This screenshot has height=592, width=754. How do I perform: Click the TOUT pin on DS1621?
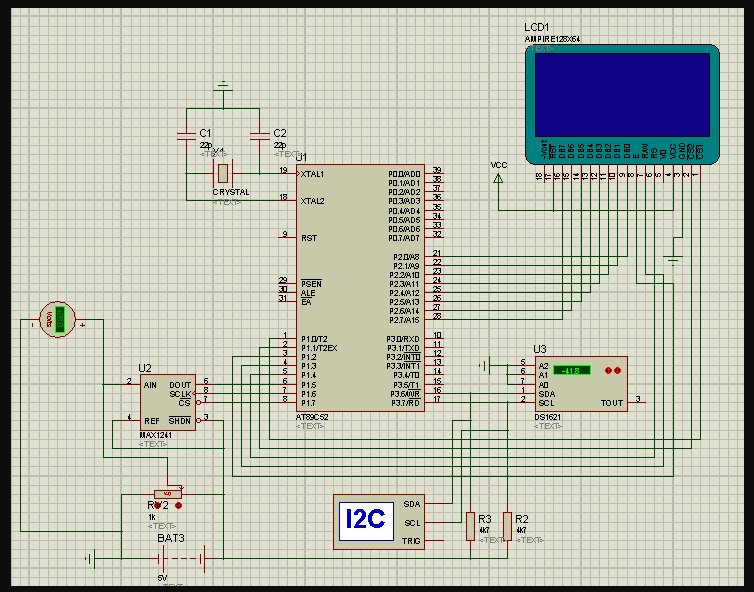point(612,403)
